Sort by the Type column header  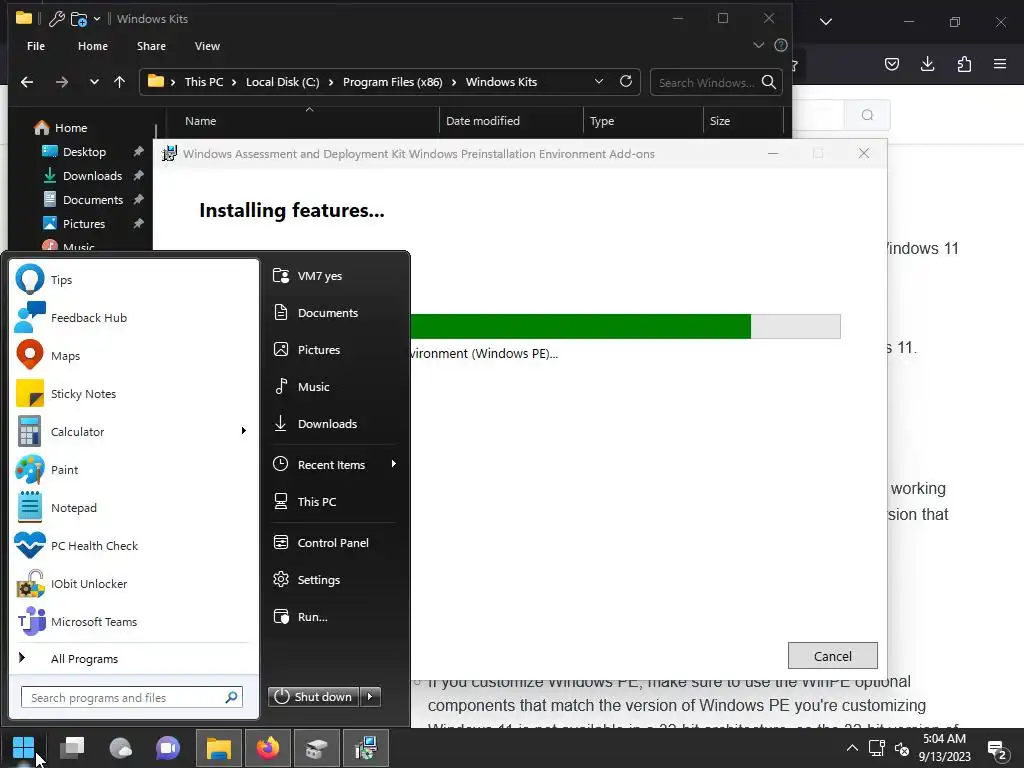[x=601, y=121]
